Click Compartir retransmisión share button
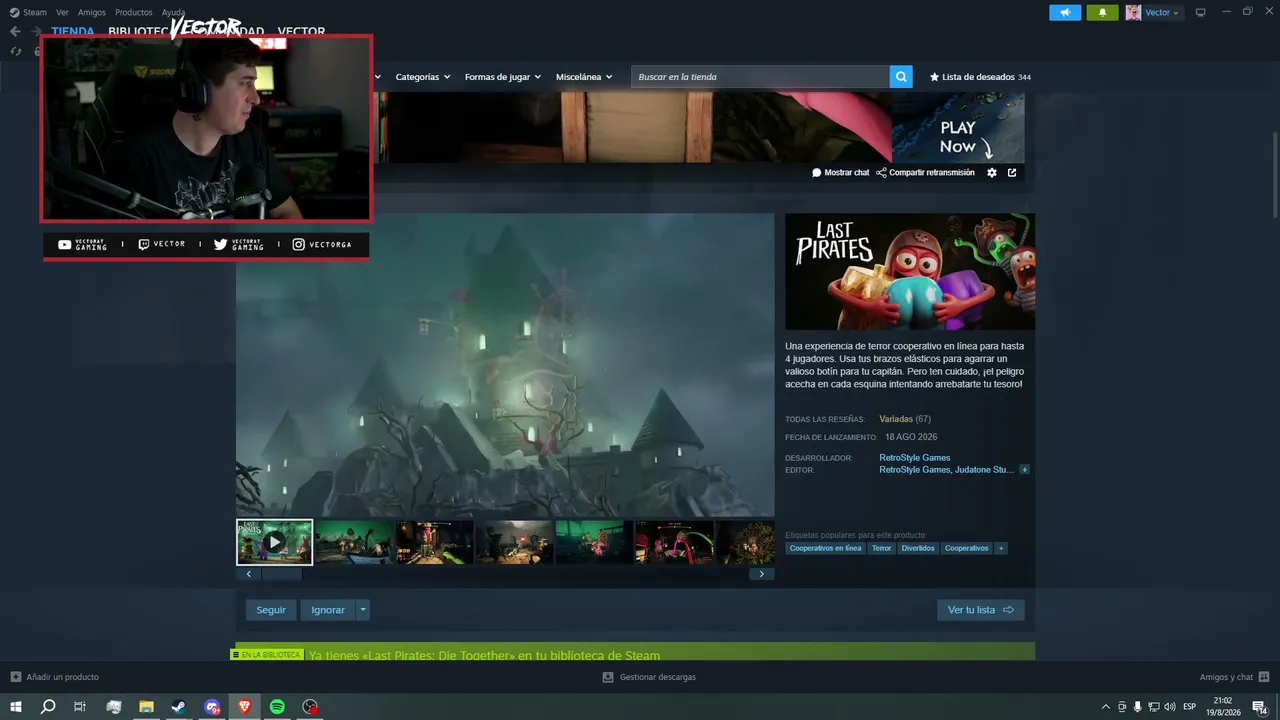The image size is (1280, 720). click(x=925, y=173)
